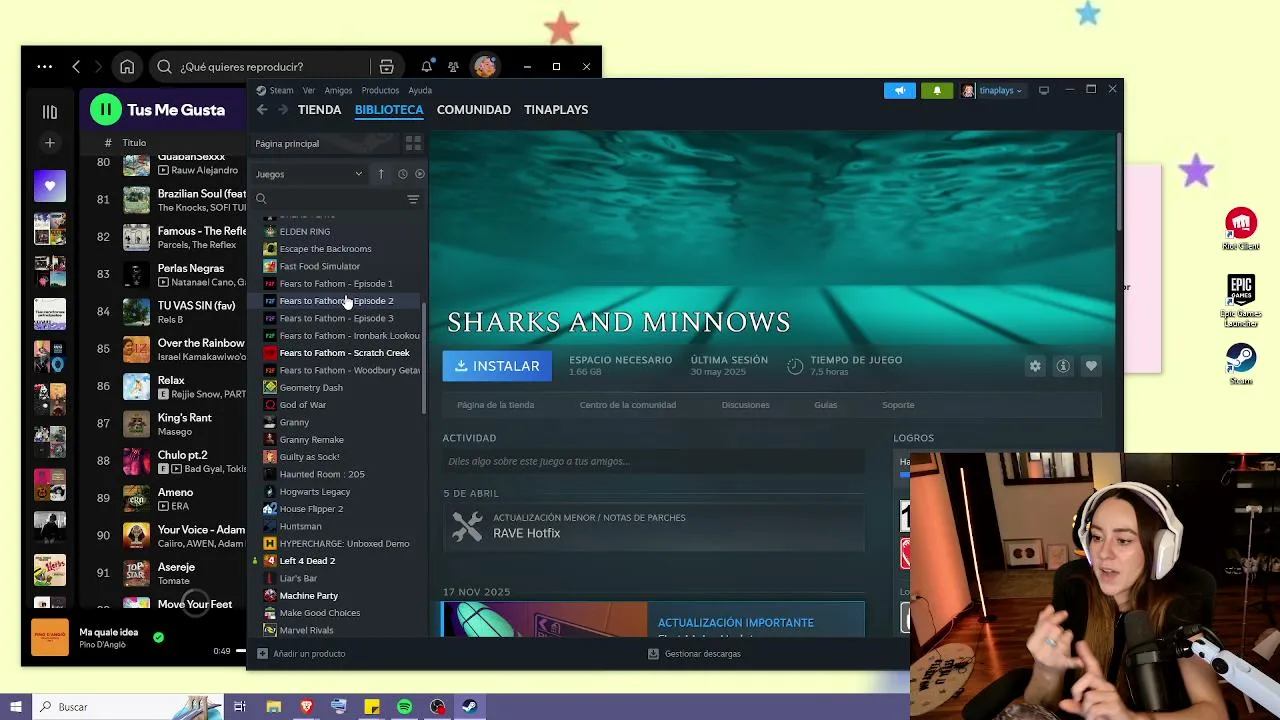Click Spotify create playlist plus button
Image resolution: width=1280 pixels, height=720 pixels.
[50, 143]
